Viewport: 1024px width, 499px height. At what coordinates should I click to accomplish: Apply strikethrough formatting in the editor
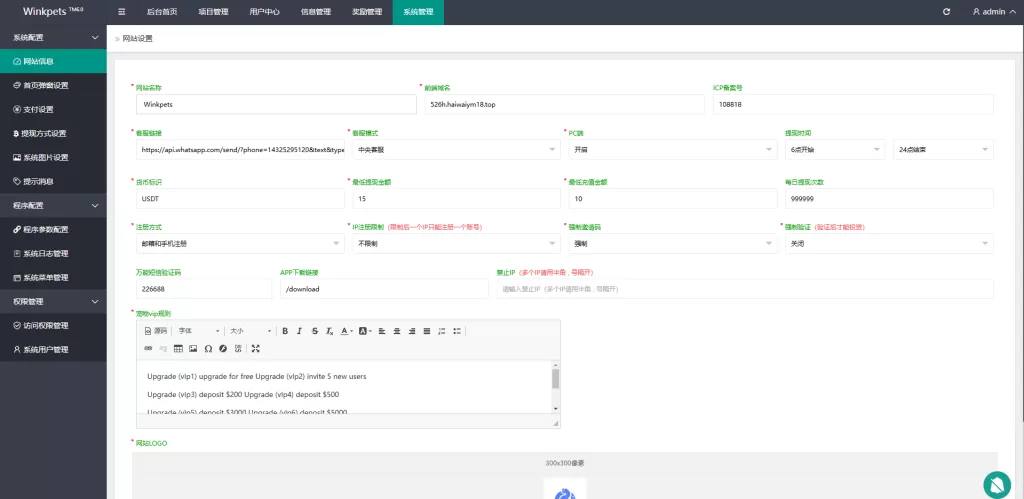[x=315, y=331]
